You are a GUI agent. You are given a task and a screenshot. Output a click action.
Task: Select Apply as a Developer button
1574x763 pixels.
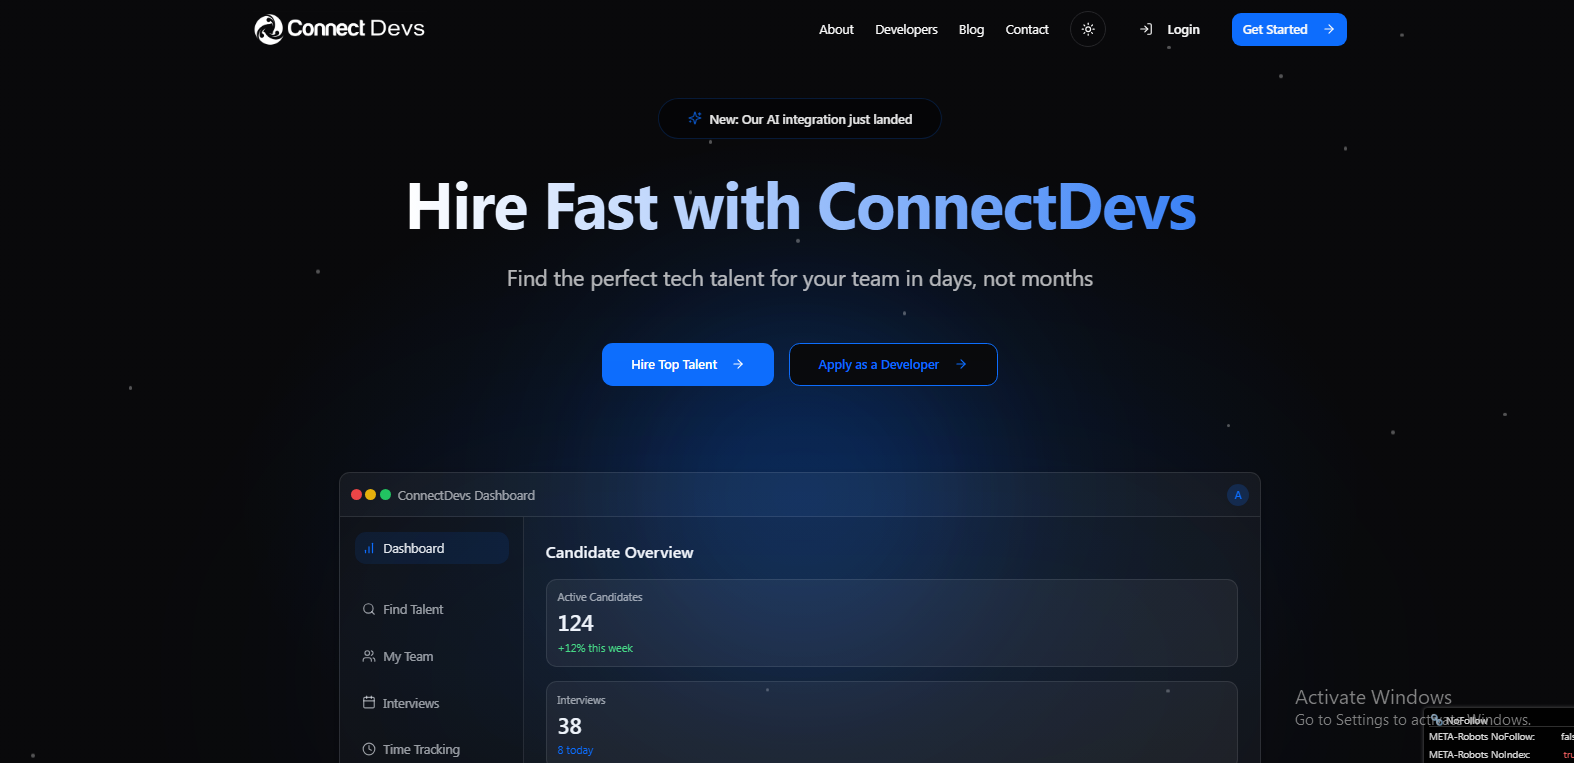click(892, 365)
